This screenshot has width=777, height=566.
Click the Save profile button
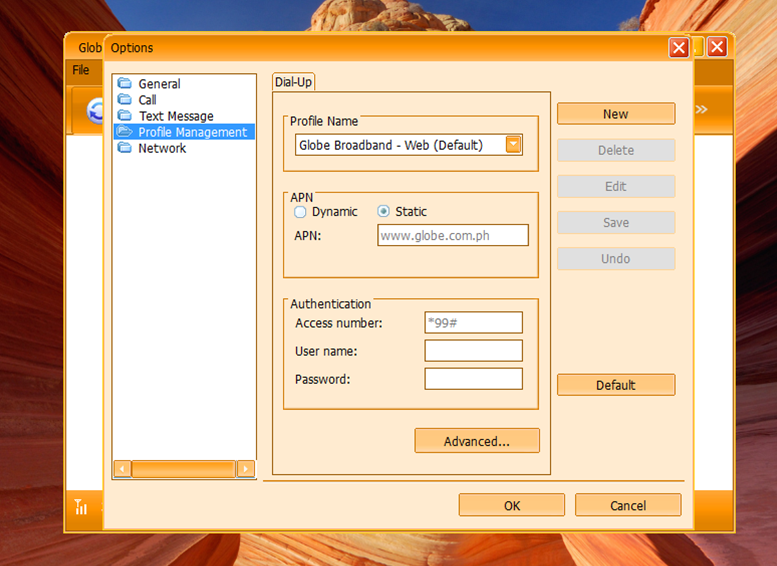coord(616,223)
